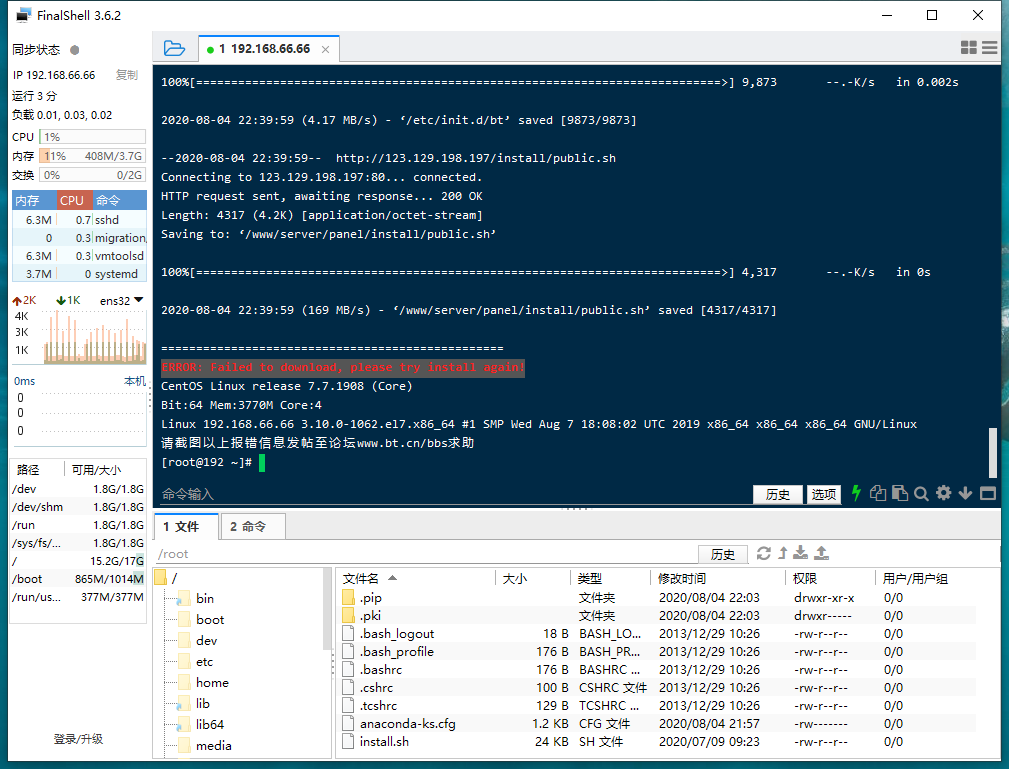Open the ens32 network interface dropdown

coord(121,301)
